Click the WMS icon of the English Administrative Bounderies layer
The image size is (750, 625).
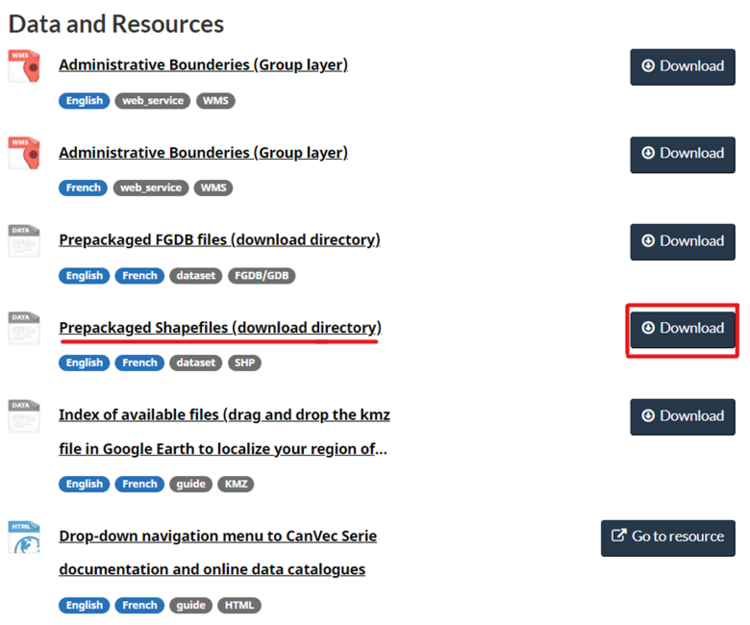[24, 66]
